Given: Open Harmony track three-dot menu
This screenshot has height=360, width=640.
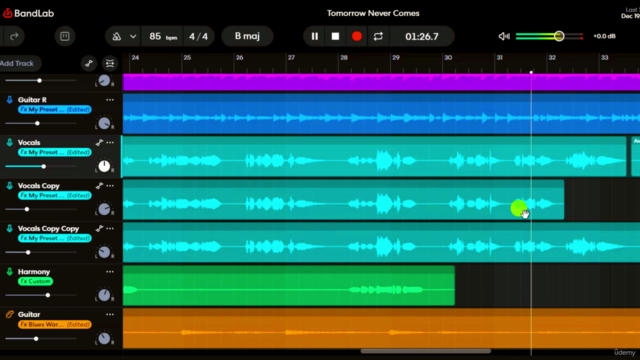Looking at the screenshot, I should coord(110,271).
